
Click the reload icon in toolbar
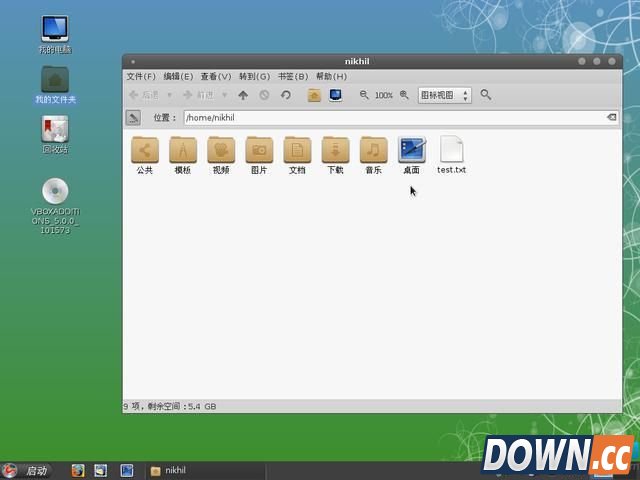pos(285,95)
